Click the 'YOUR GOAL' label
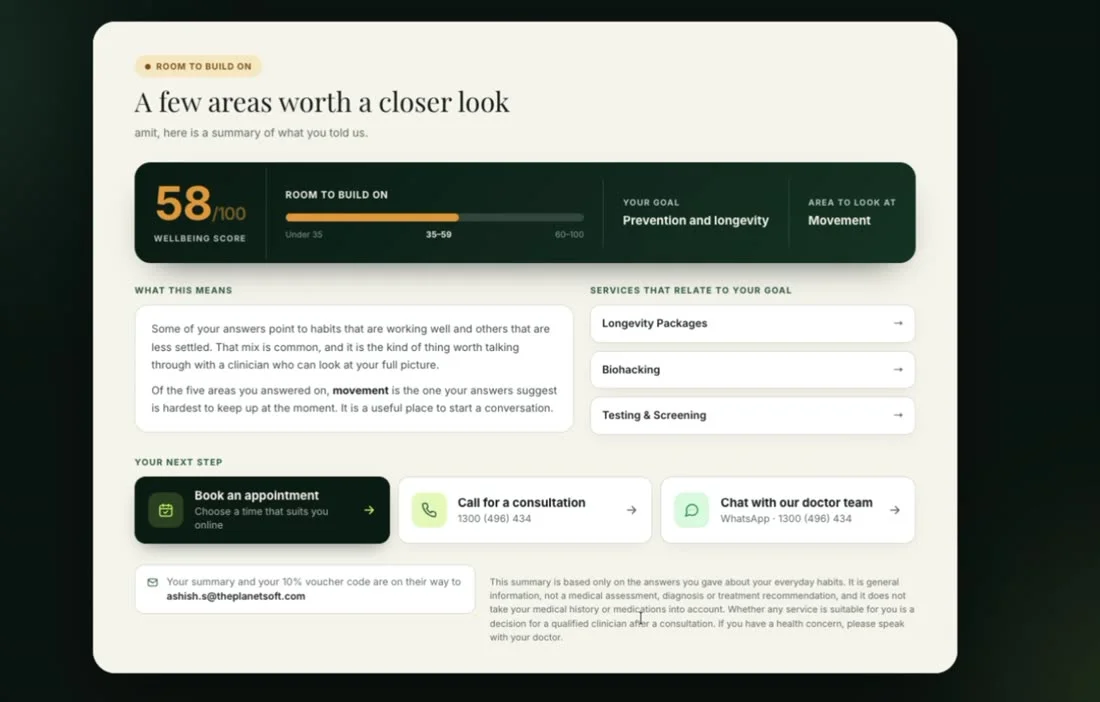The height and width of the screenshot is (702, 1100). pyautogui.click(x=651, y=203)
